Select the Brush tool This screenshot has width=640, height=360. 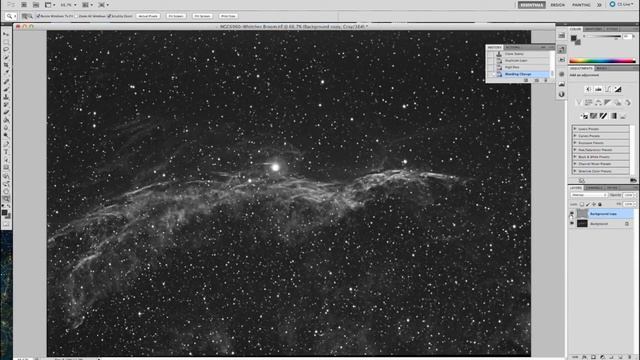[6, 89]
